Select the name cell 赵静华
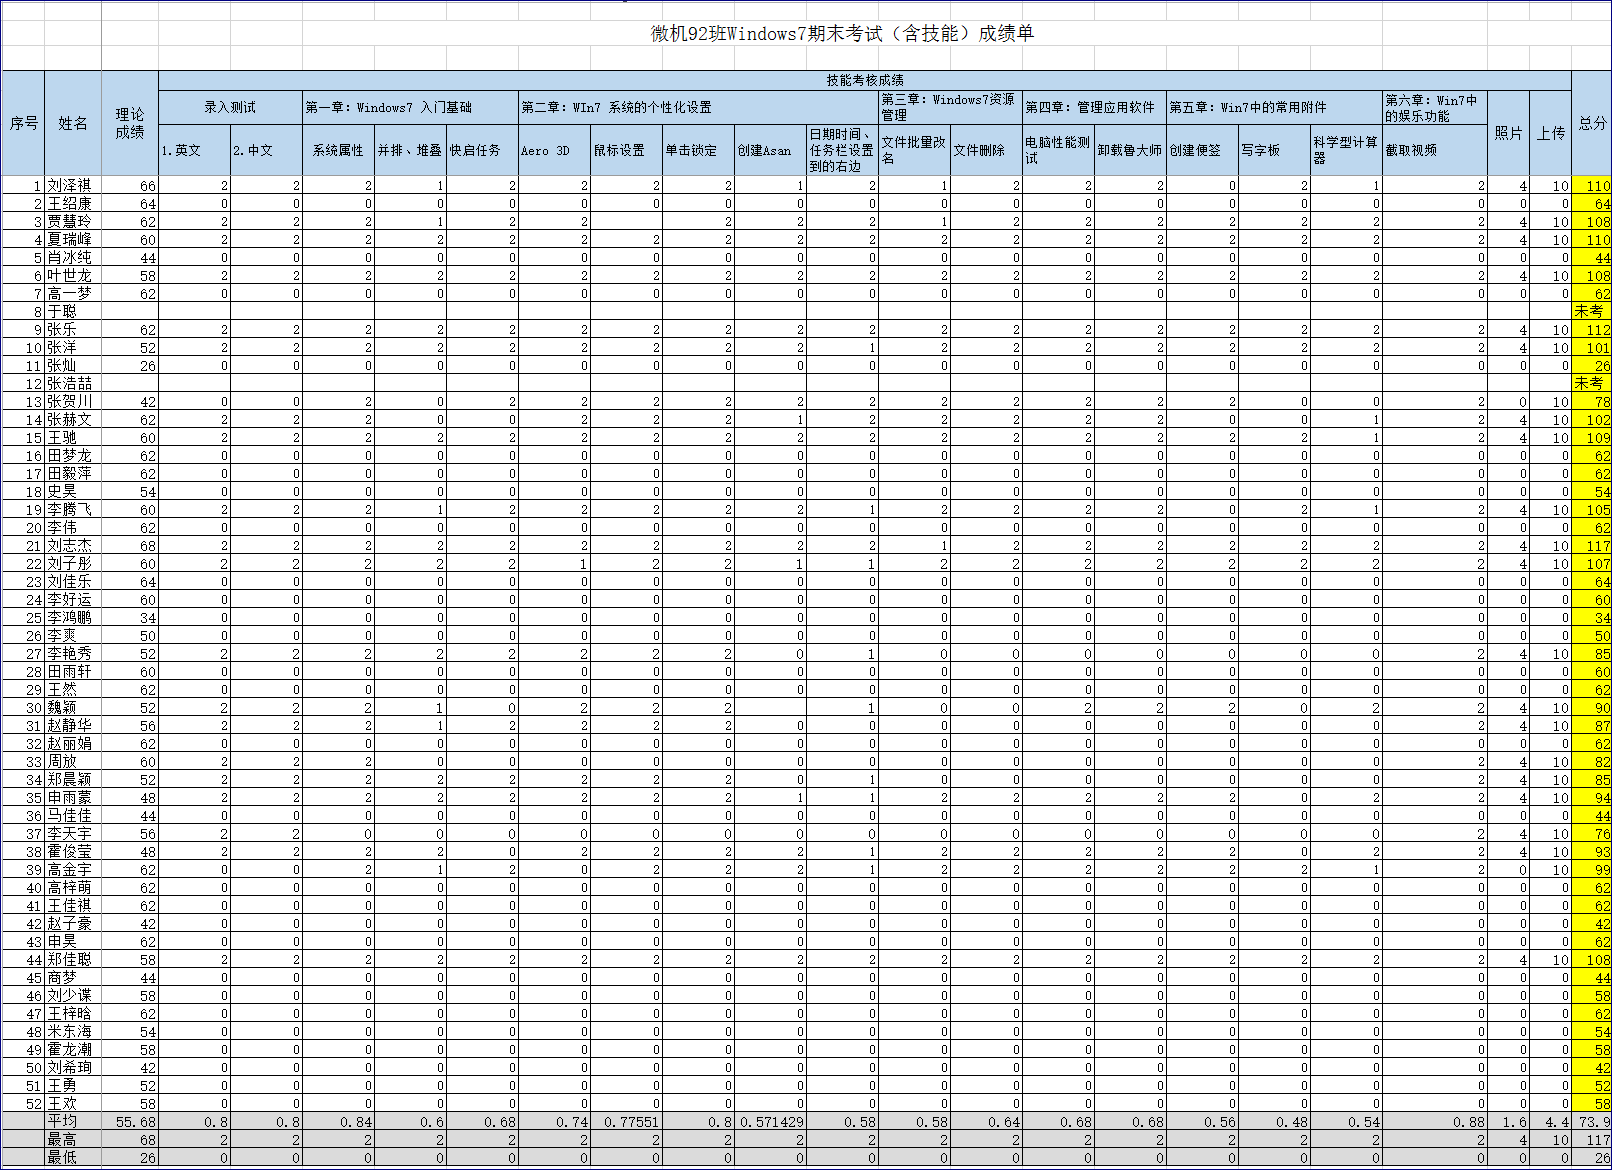This screenshot has height=1170, width=1612. [x=73, y=726]
